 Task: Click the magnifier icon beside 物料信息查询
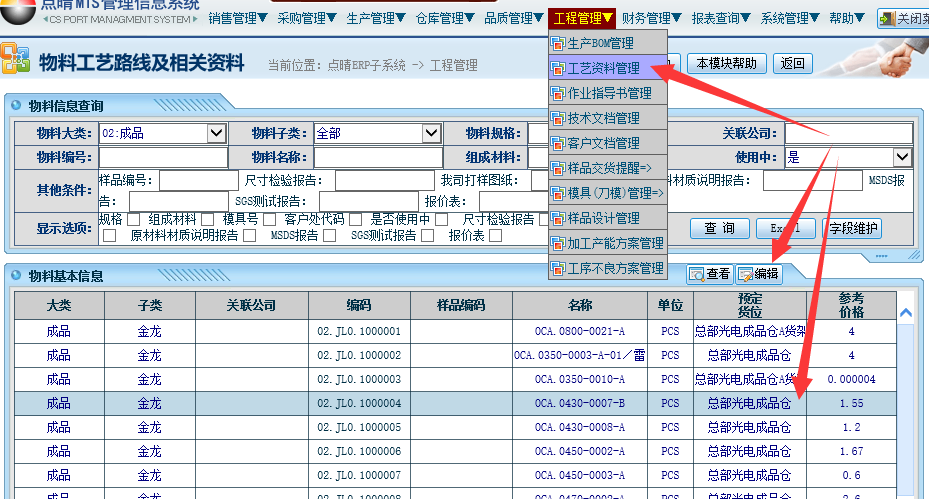click(17, 106)
